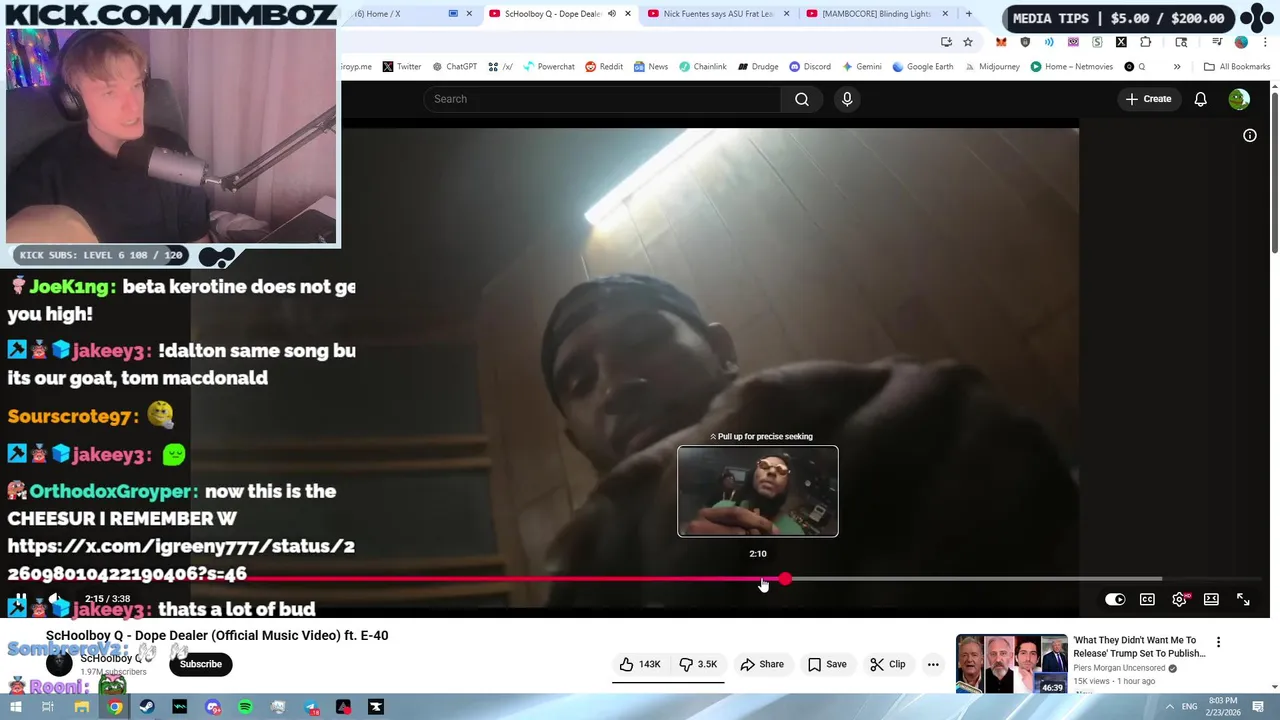Open Windows Start menu
This screenshot has height=720, width=1280.
15,707
